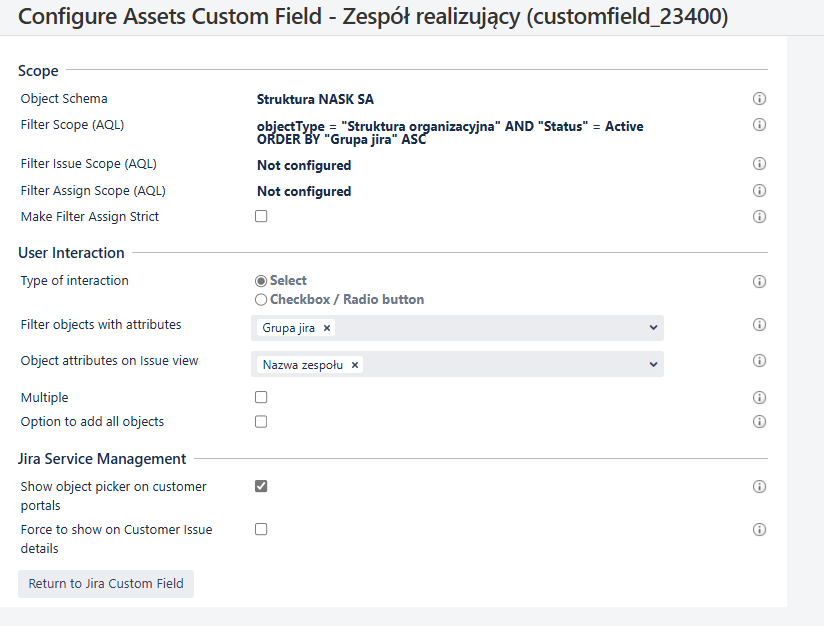Expand Object attributes on Issue view dropdown

[x=653, y=364]
